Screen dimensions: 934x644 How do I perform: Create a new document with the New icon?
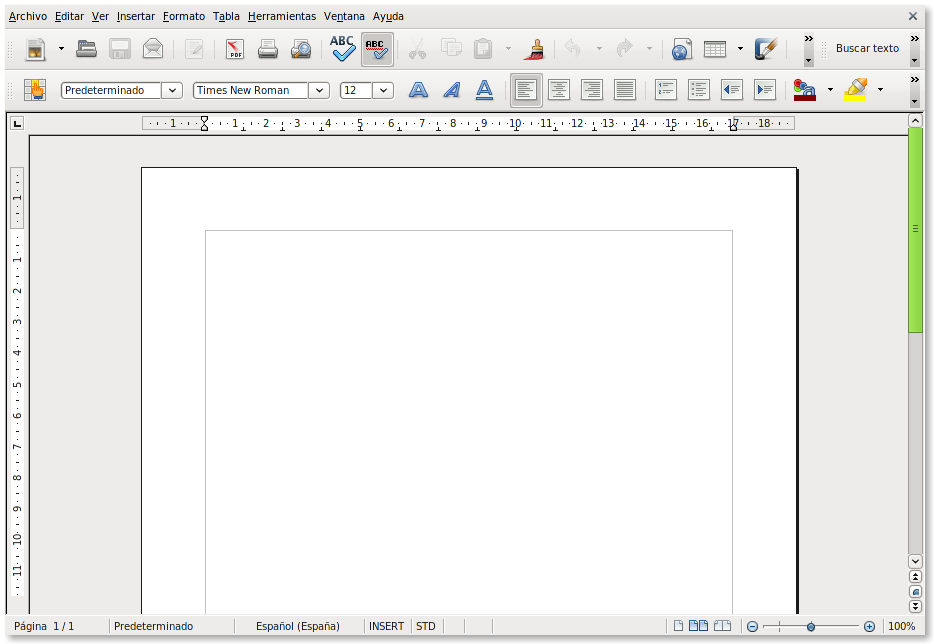click(x=36, y=49)
